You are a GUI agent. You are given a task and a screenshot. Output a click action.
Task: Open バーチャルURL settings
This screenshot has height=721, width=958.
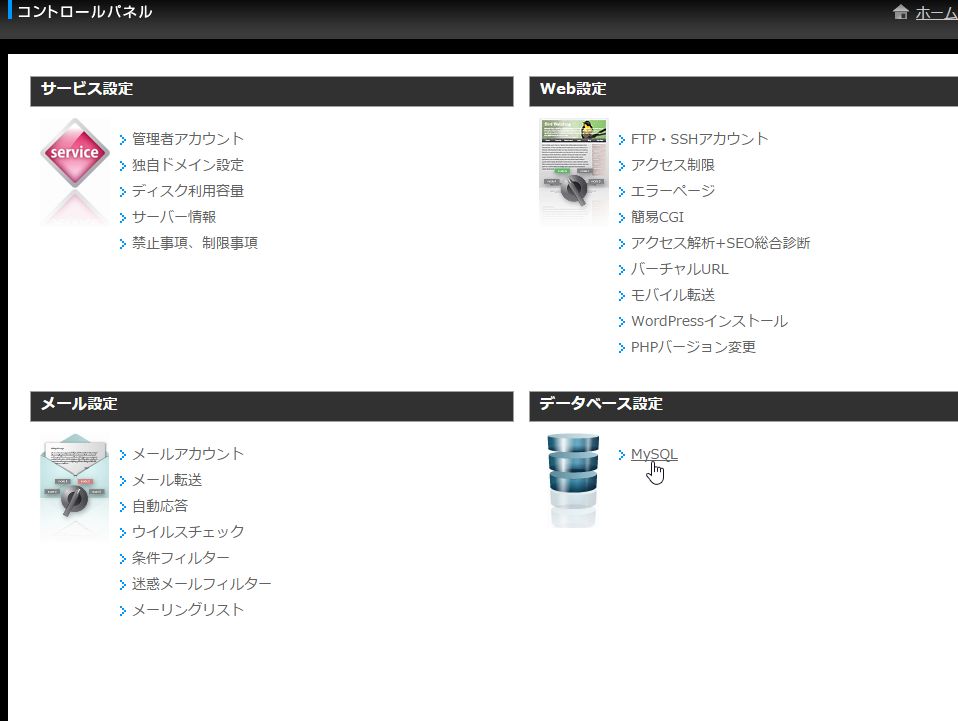(679, 269)
